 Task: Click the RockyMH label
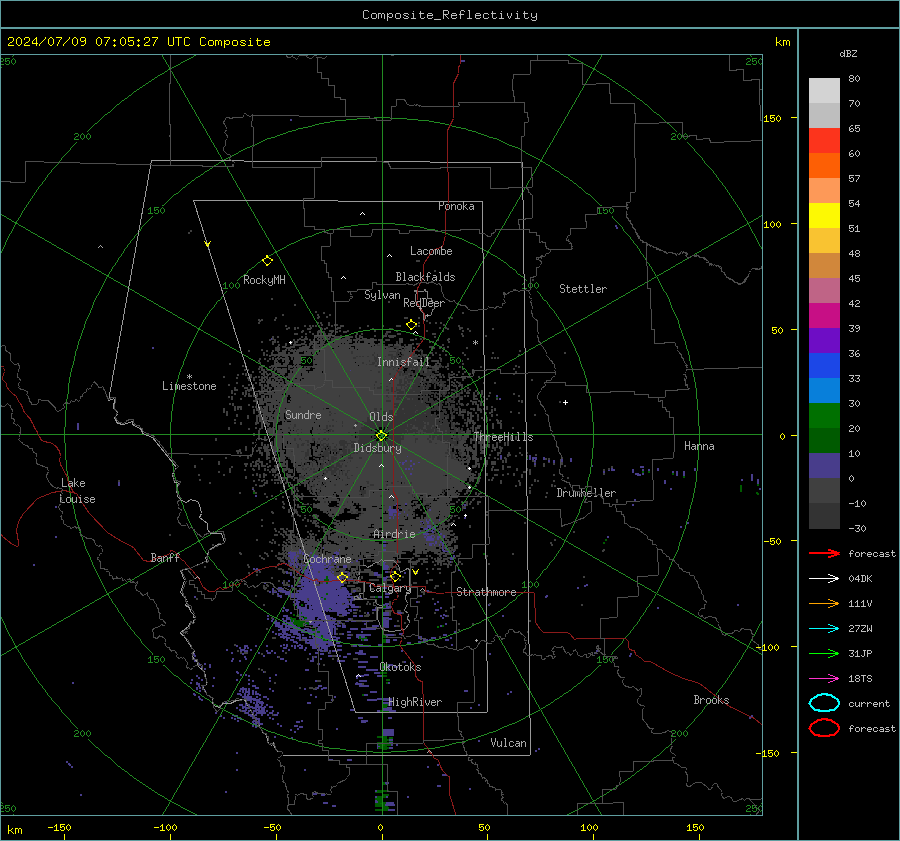[264, 280]
